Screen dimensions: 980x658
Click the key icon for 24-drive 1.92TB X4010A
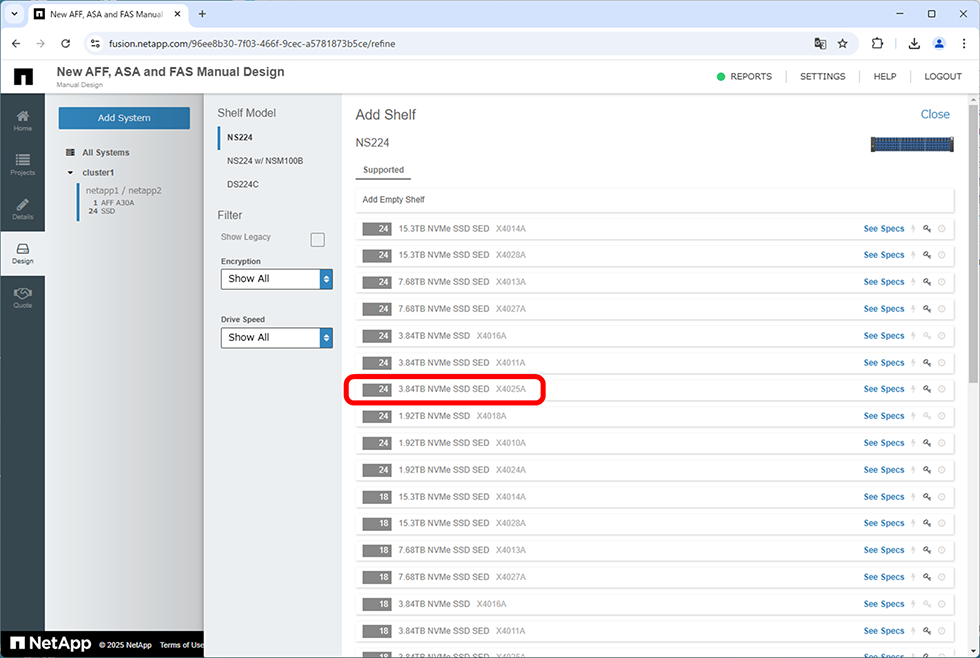click(x=927, y=443)
